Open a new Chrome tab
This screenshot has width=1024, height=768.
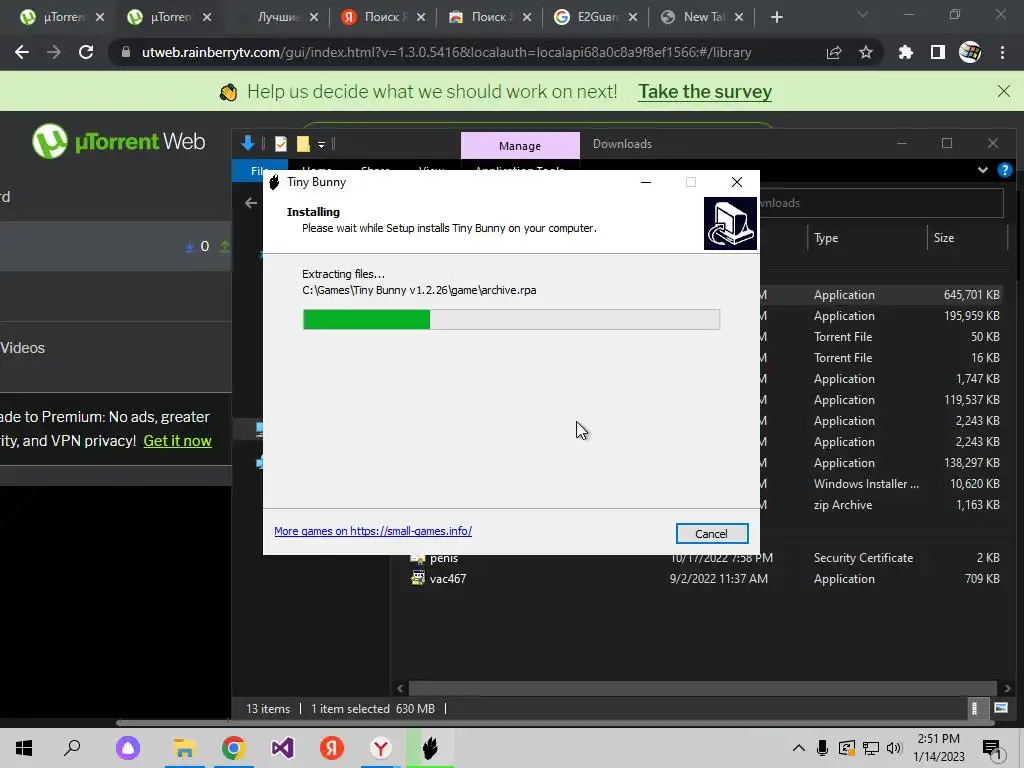pos(776,18)
